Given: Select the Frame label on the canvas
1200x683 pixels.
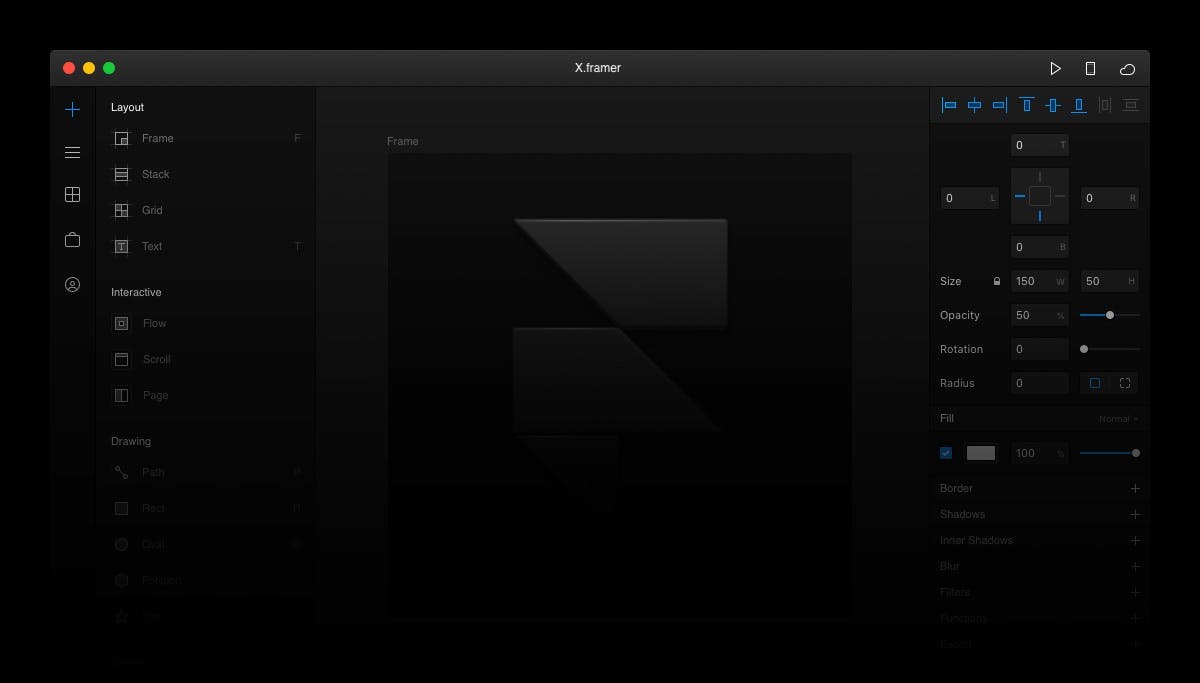Looking at the screenshot, I should pyautogui.click(x=403, y=141).
